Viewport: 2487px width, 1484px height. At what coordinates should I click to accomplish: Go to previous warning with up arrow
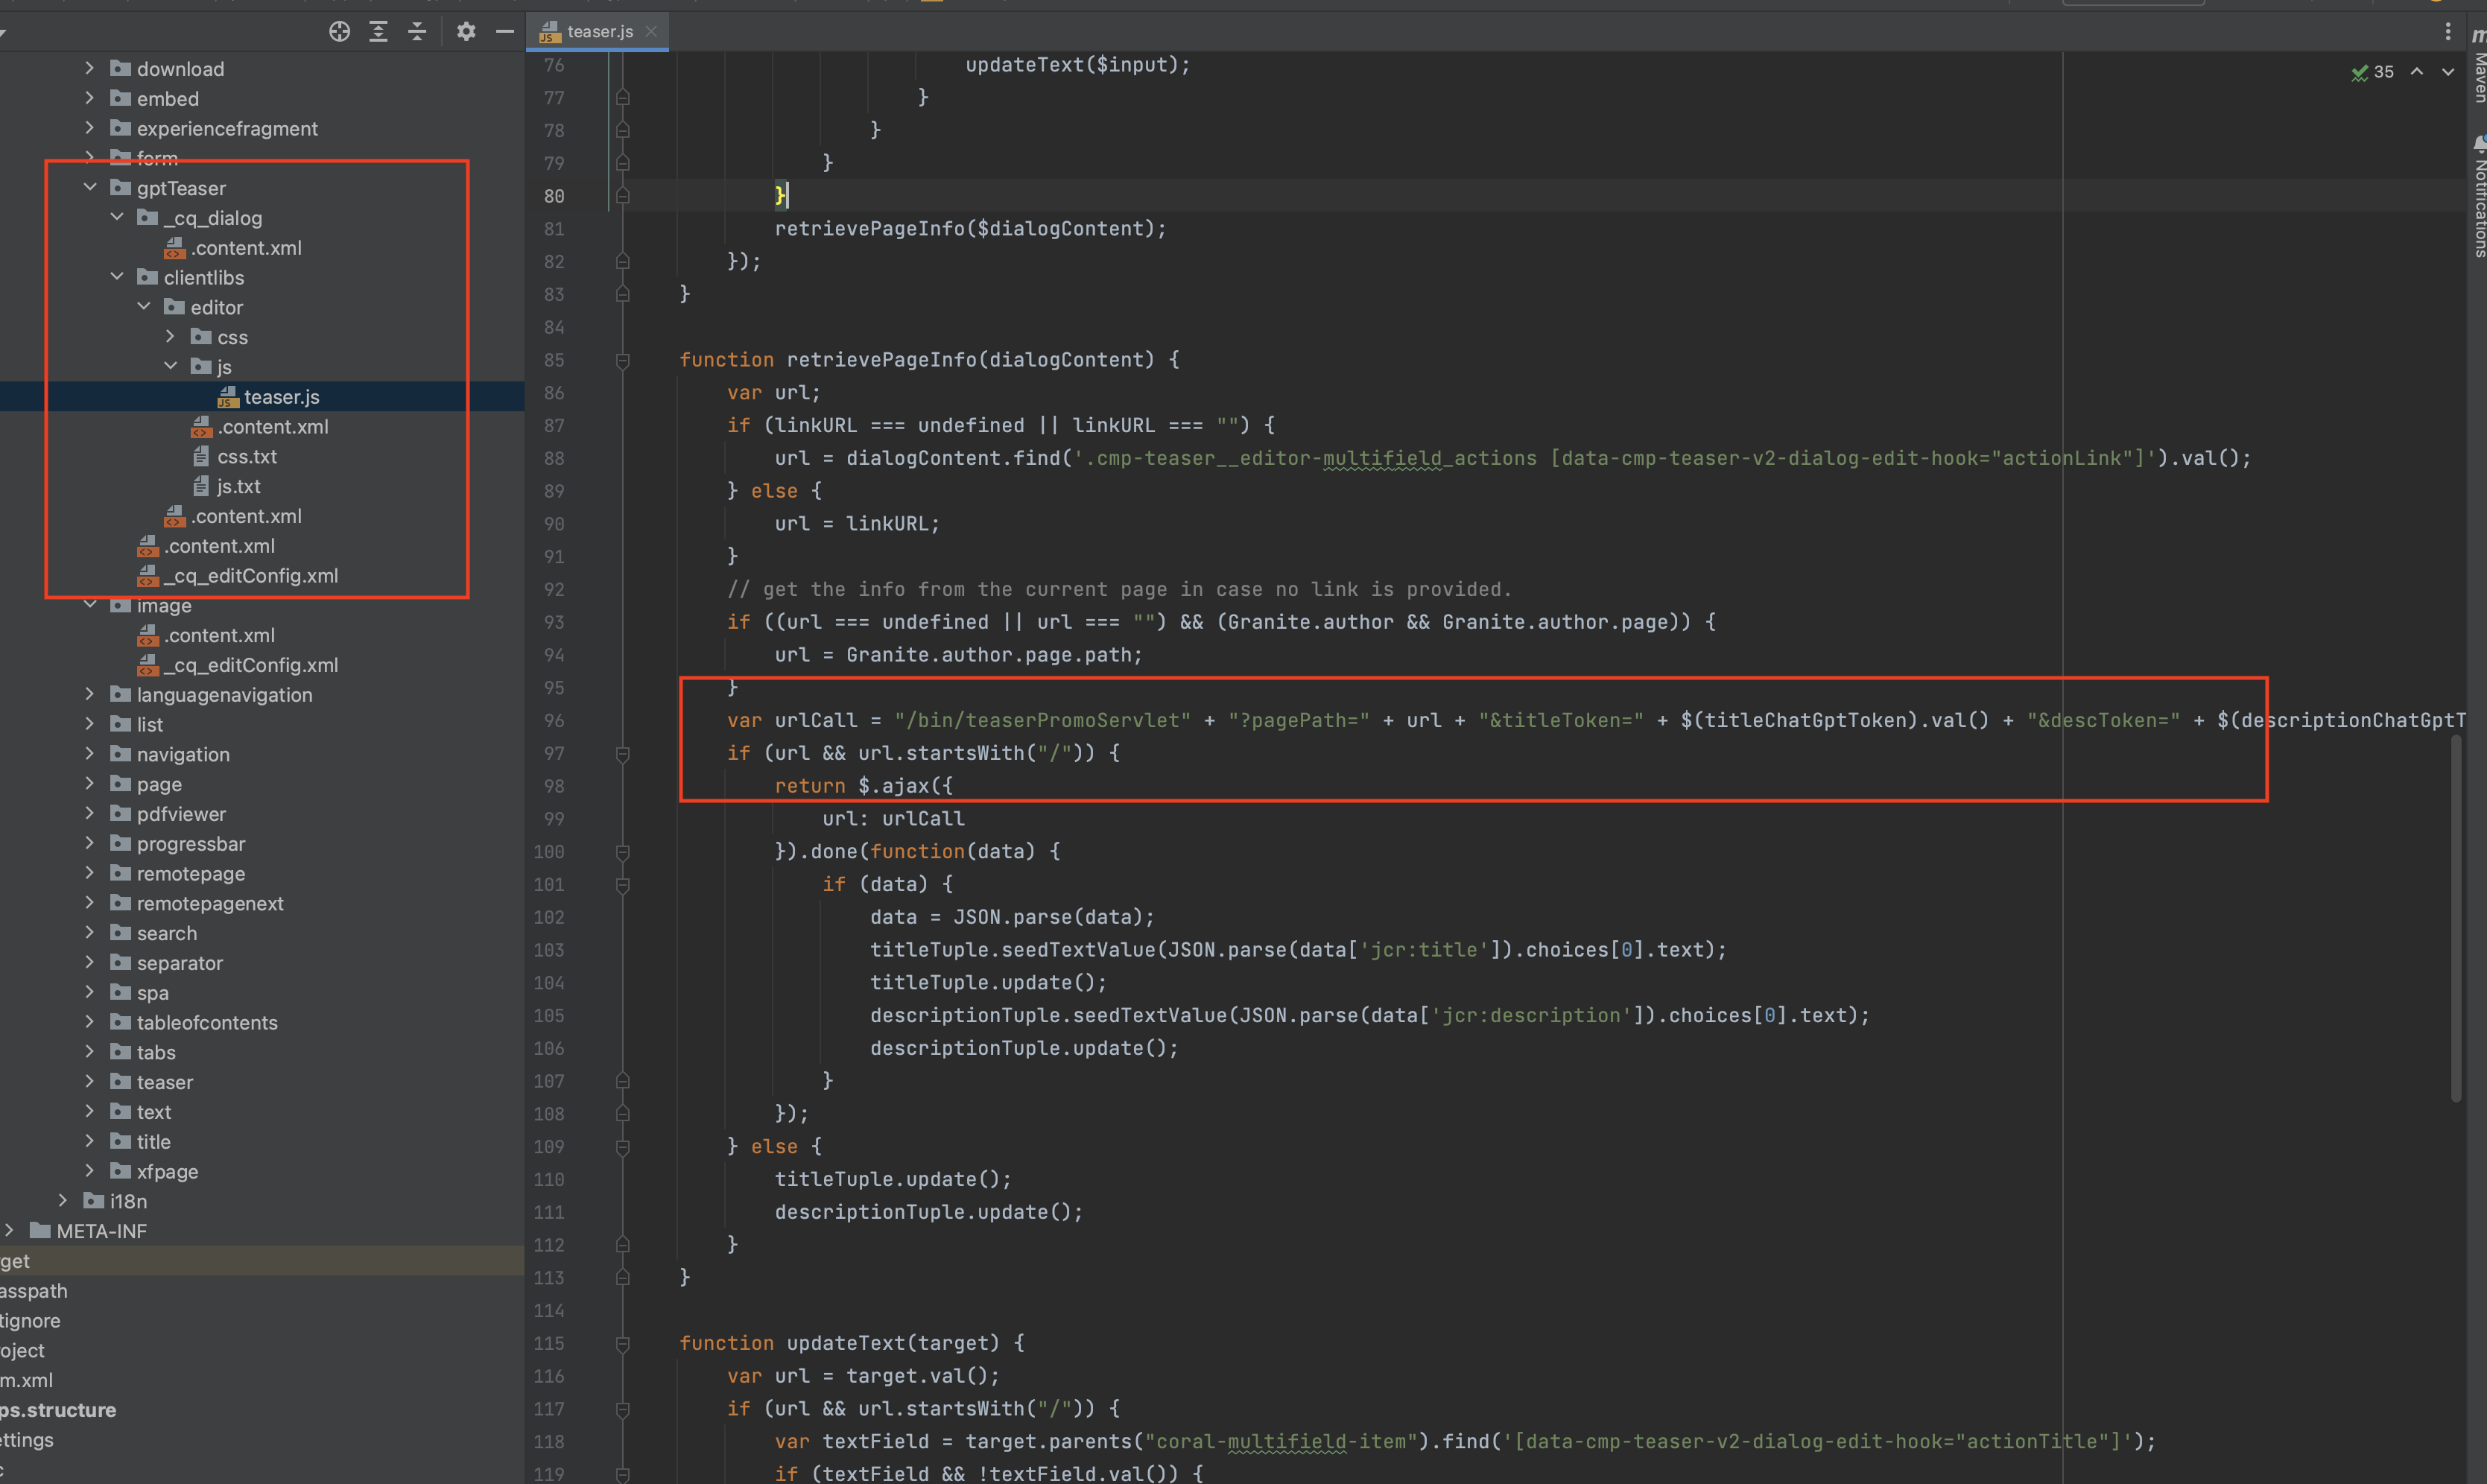[2416, 71]
